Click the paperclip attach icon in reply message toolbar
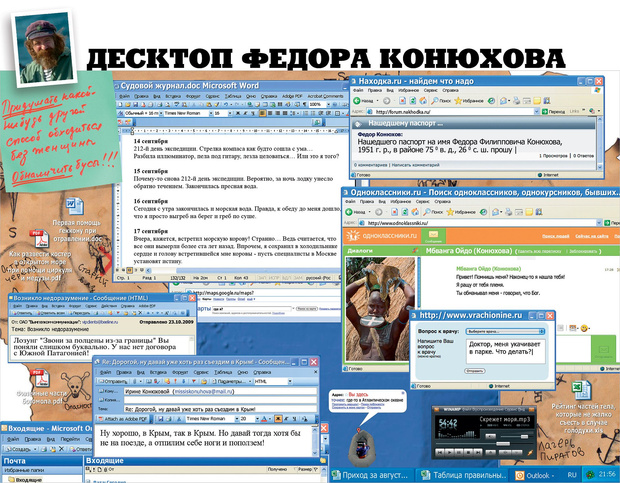 coord(135,381)
